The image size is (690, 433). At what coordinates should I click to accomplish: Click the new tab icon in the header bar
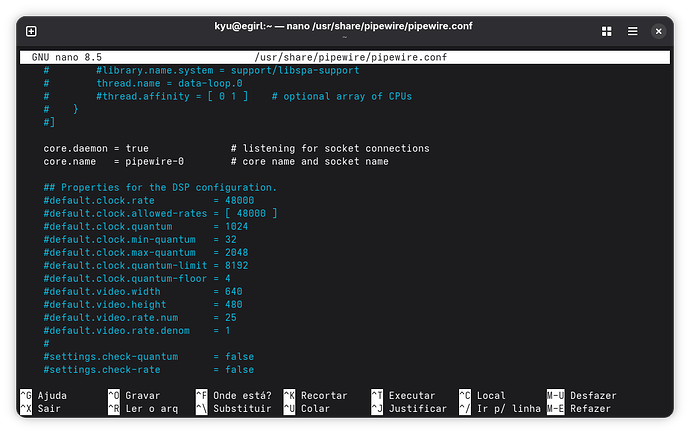(31, 32)
